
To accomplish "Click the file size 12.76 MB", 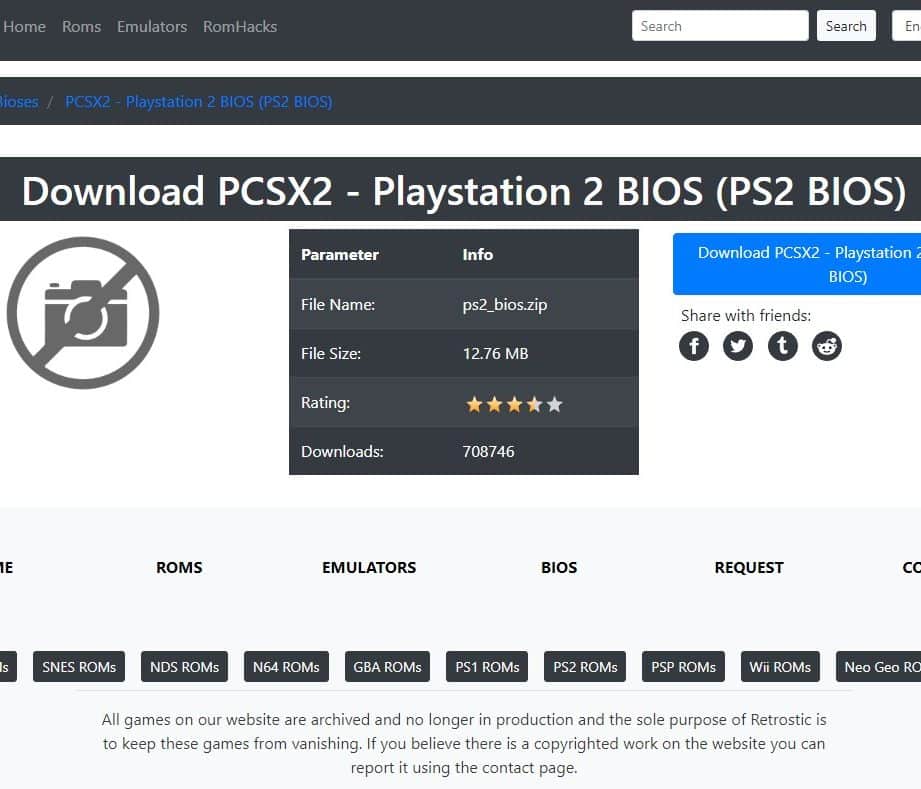I will pyautogui.click(x=495, y=354).
